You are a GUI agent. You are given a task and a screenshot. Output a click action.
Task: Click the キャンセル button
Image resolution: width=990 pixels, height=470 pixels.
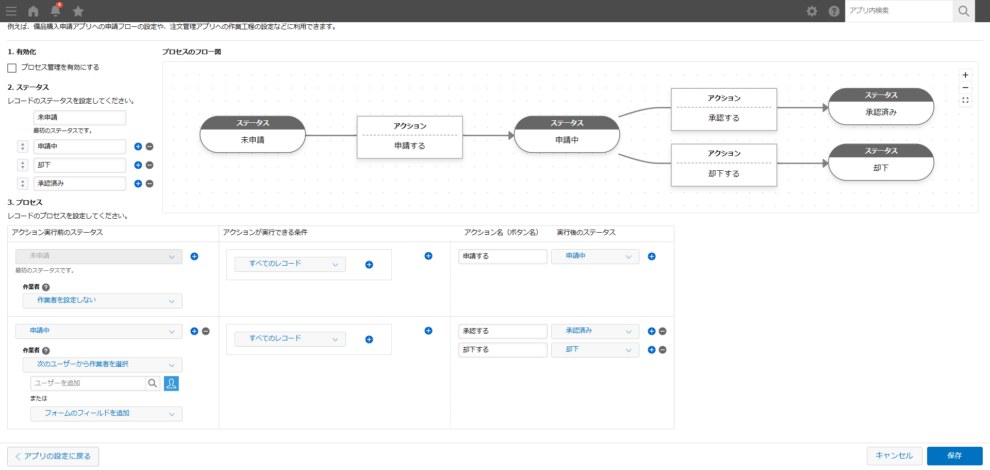893,456
